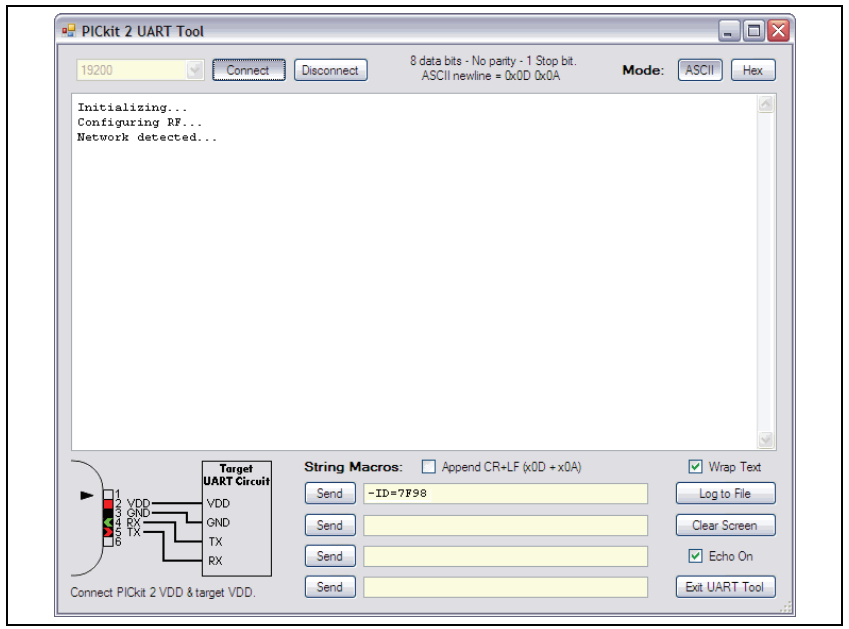Click the red VDD pin 2 indicator
This screenshot has height=629, width=849.
tap(108, 504)
